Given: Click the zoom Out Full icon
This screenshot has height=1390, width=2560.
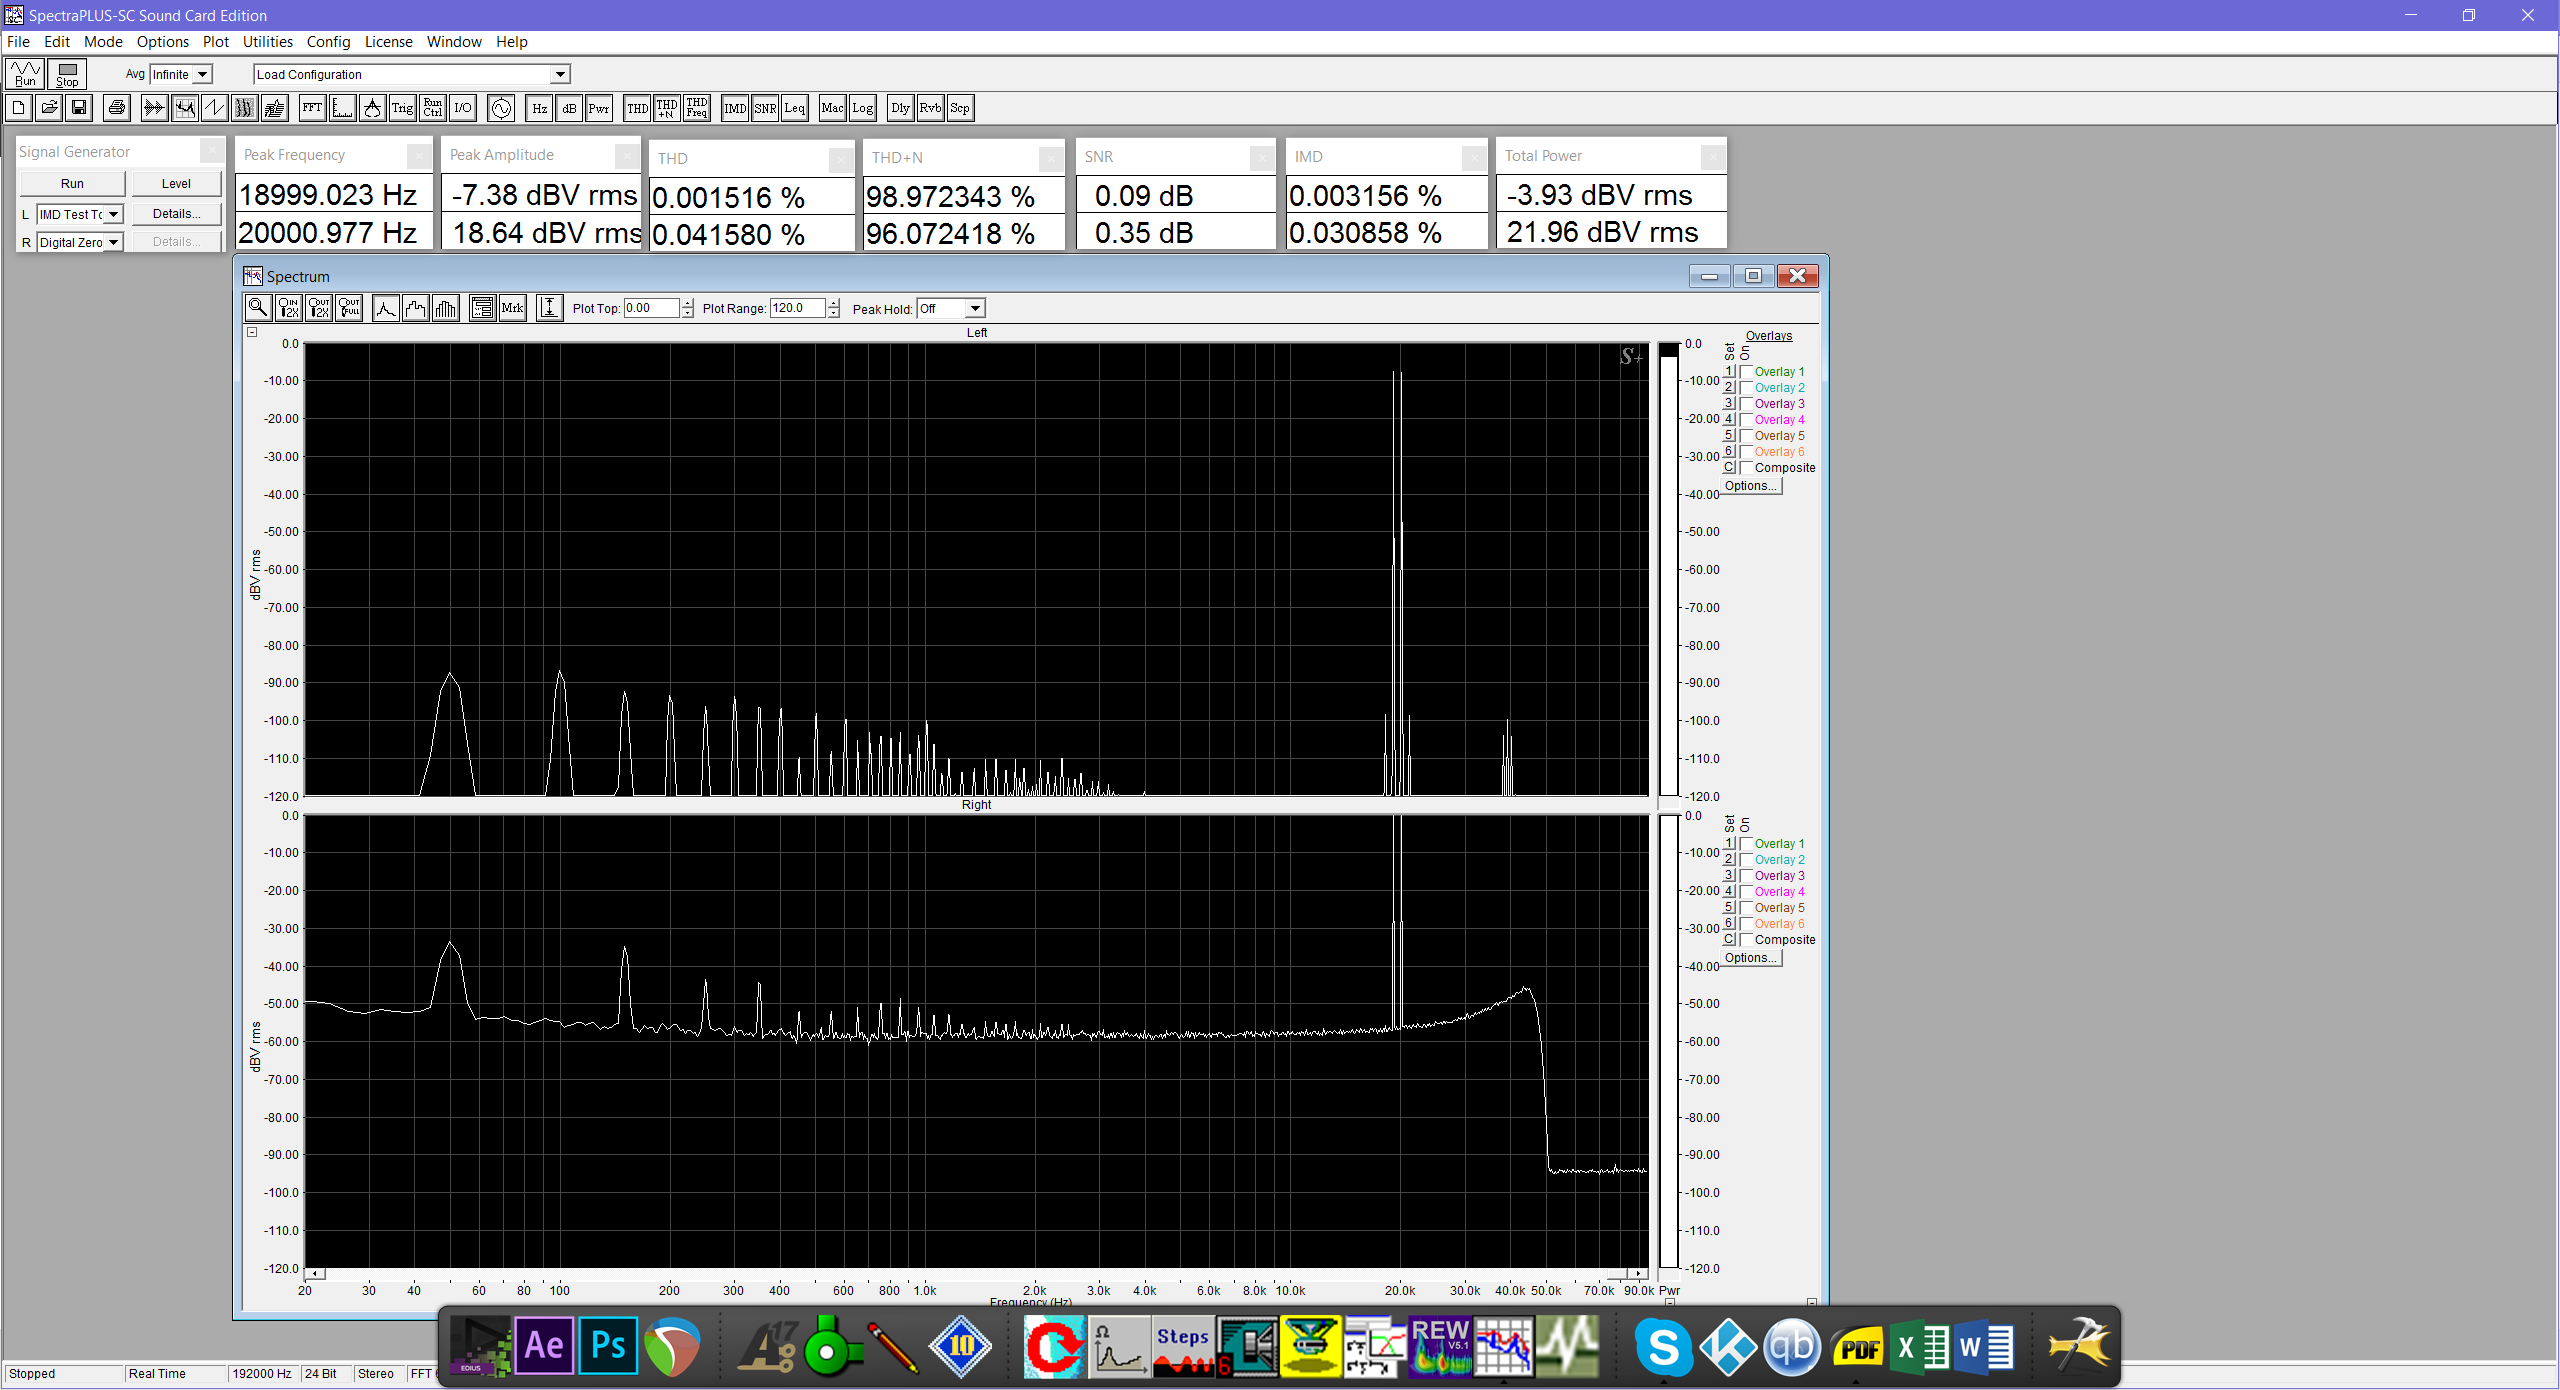Looking at the screenshot, I should point(349,308).
